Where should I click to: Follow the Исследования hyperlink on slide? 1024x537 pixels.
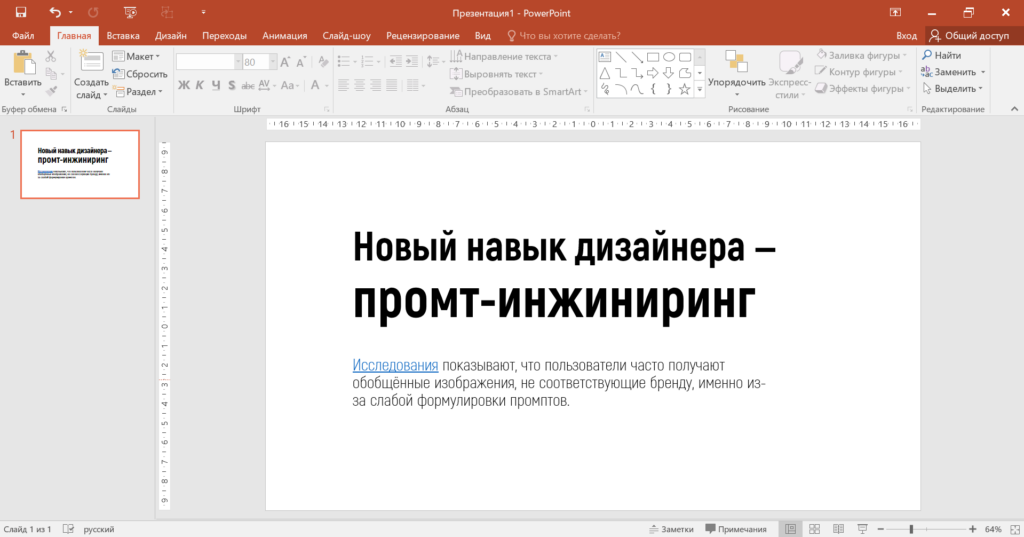click(x=395, y=365)
